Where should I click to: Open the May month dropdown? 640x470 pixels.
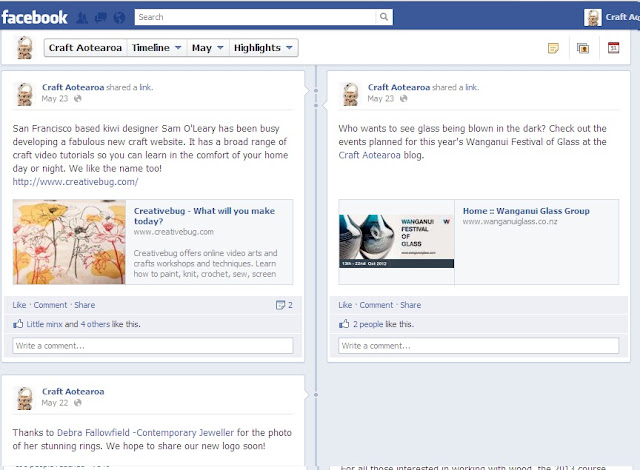pos(208,48)
